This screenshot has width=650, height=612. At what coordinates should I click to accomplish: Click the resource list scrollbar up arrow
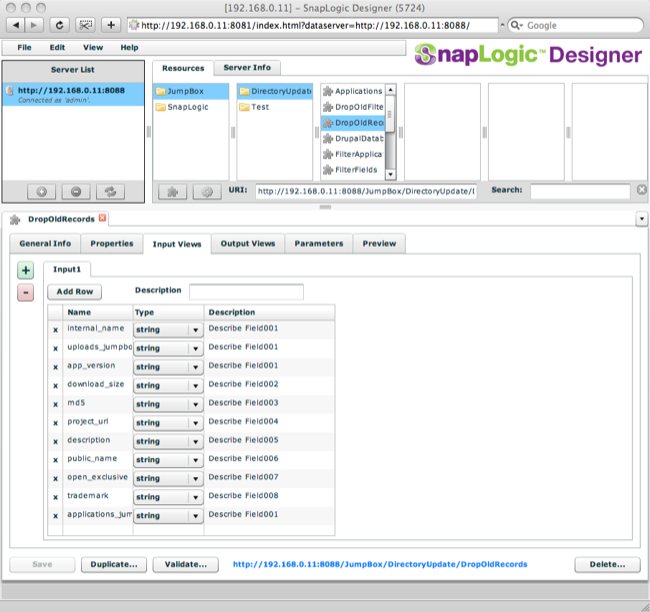(x=390, y=90)
